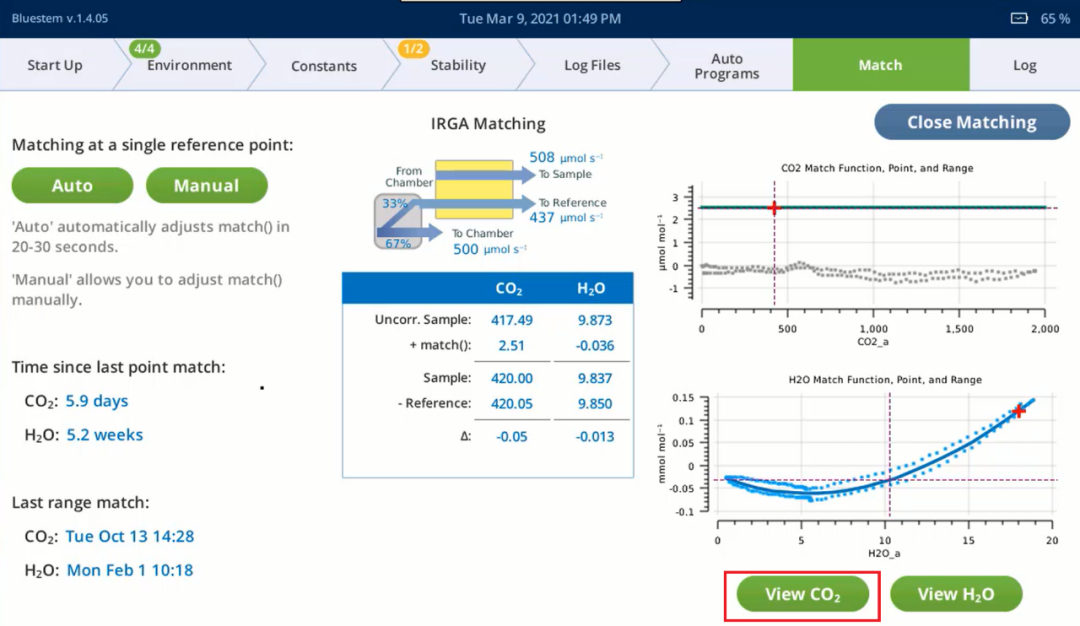Click the gray chamber splitter box
The width and height of the screenshot is (1080, 626).
[x=395, y=221]
